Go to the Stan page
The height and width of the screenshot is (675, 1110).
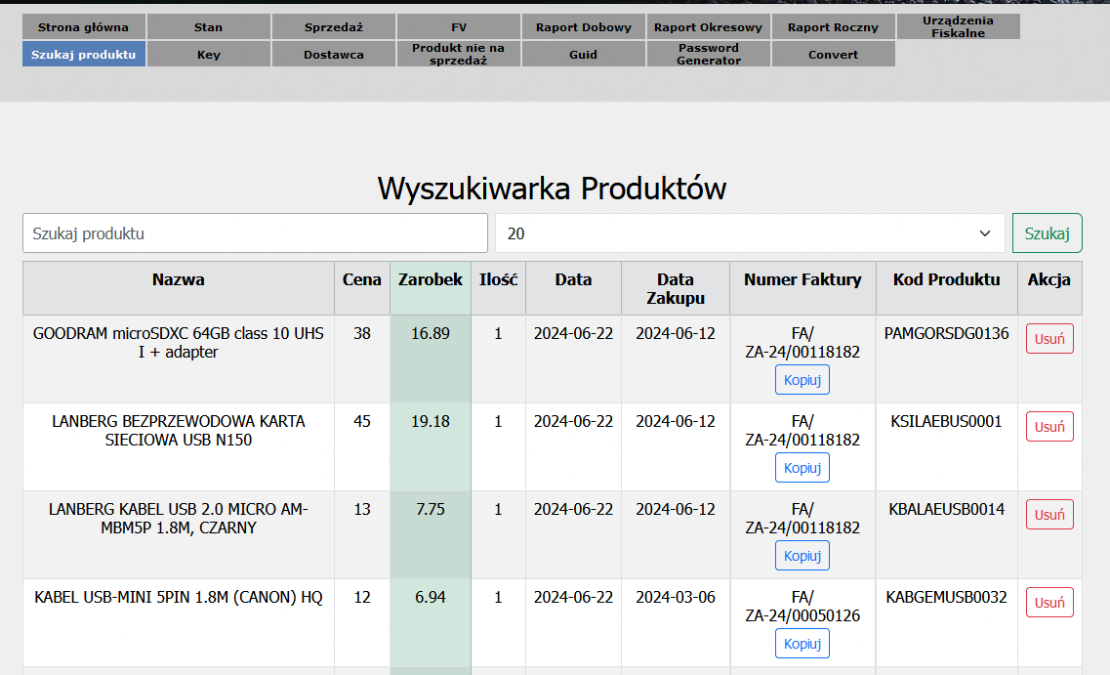point(208,27)
